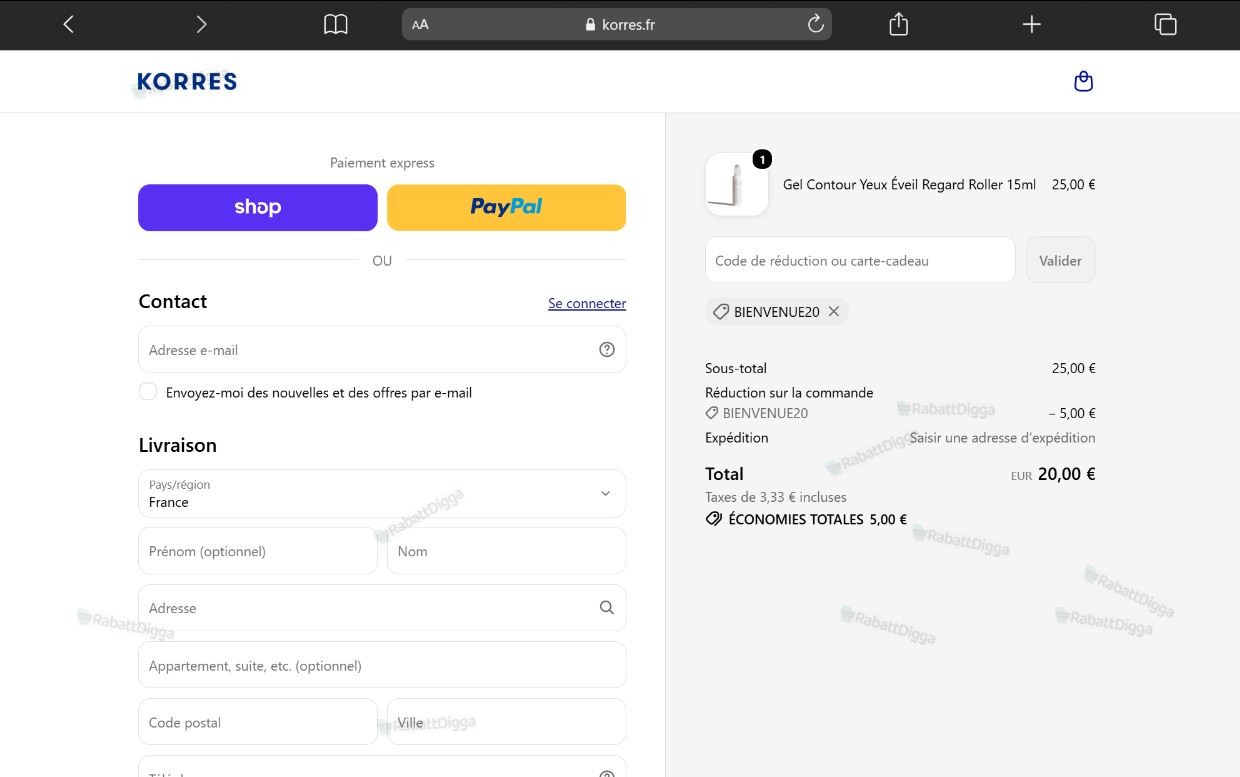Viewport: 1240px width, 777px height.
Task: Open Safari bookmarks book icon
Action: tap(336, 24)
